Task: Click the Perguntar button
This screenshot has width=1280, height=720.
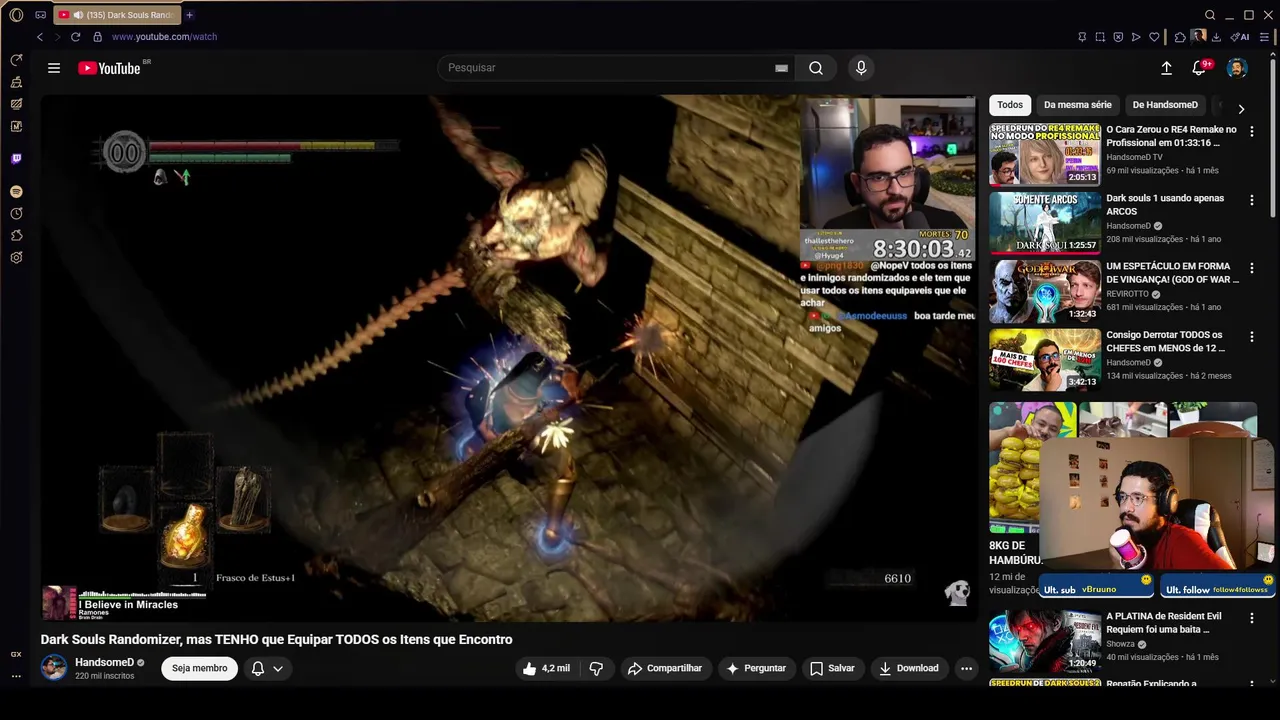Action: click(756, 668)
